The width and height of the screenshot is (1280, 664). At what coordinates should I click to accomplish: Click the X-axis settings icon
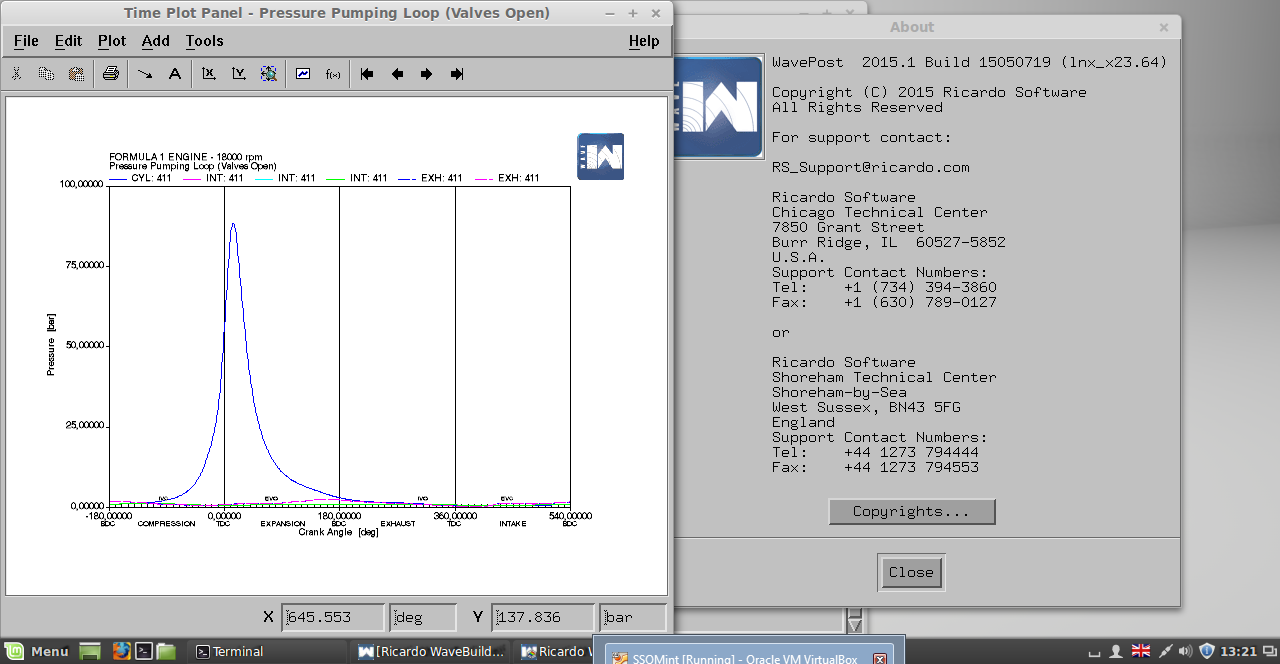pyautogui.click(x=209, y=74)
